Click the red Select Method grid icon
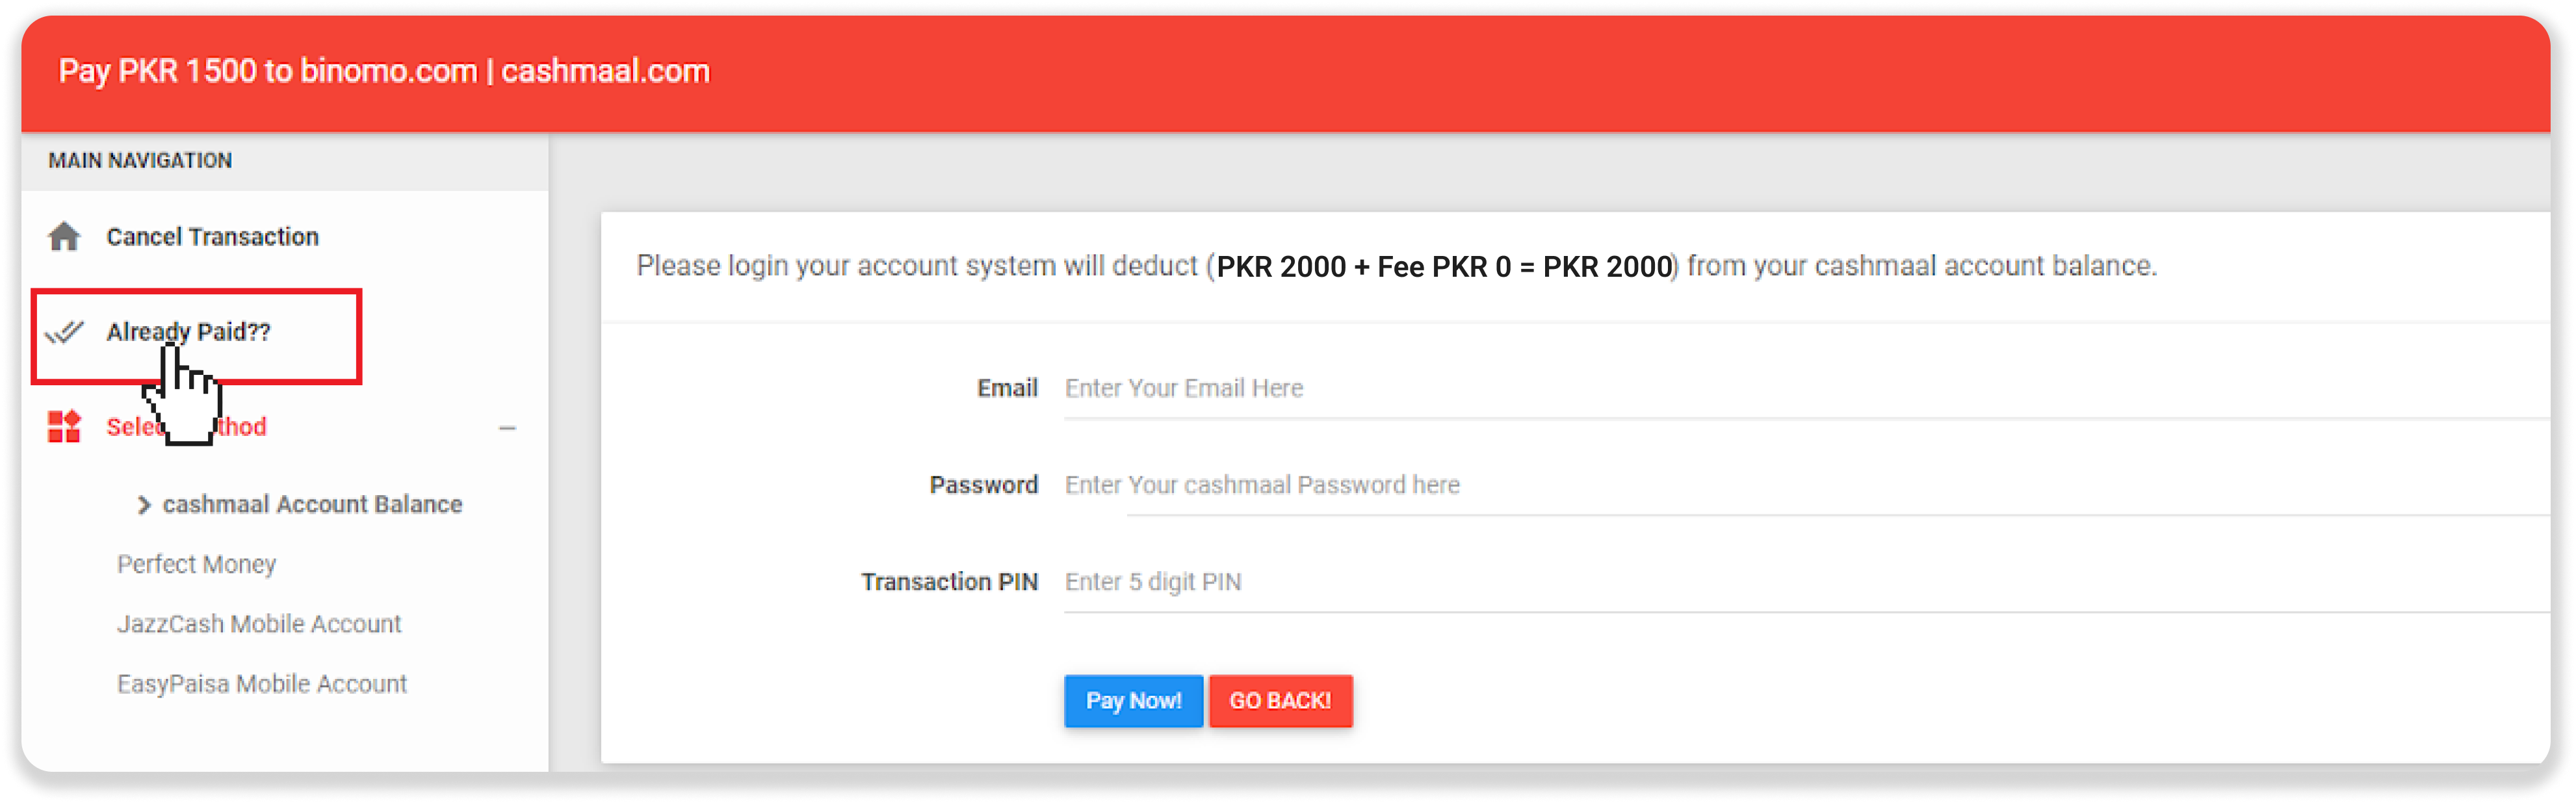This screenshot has height=803, width=2576. (65, 427)
